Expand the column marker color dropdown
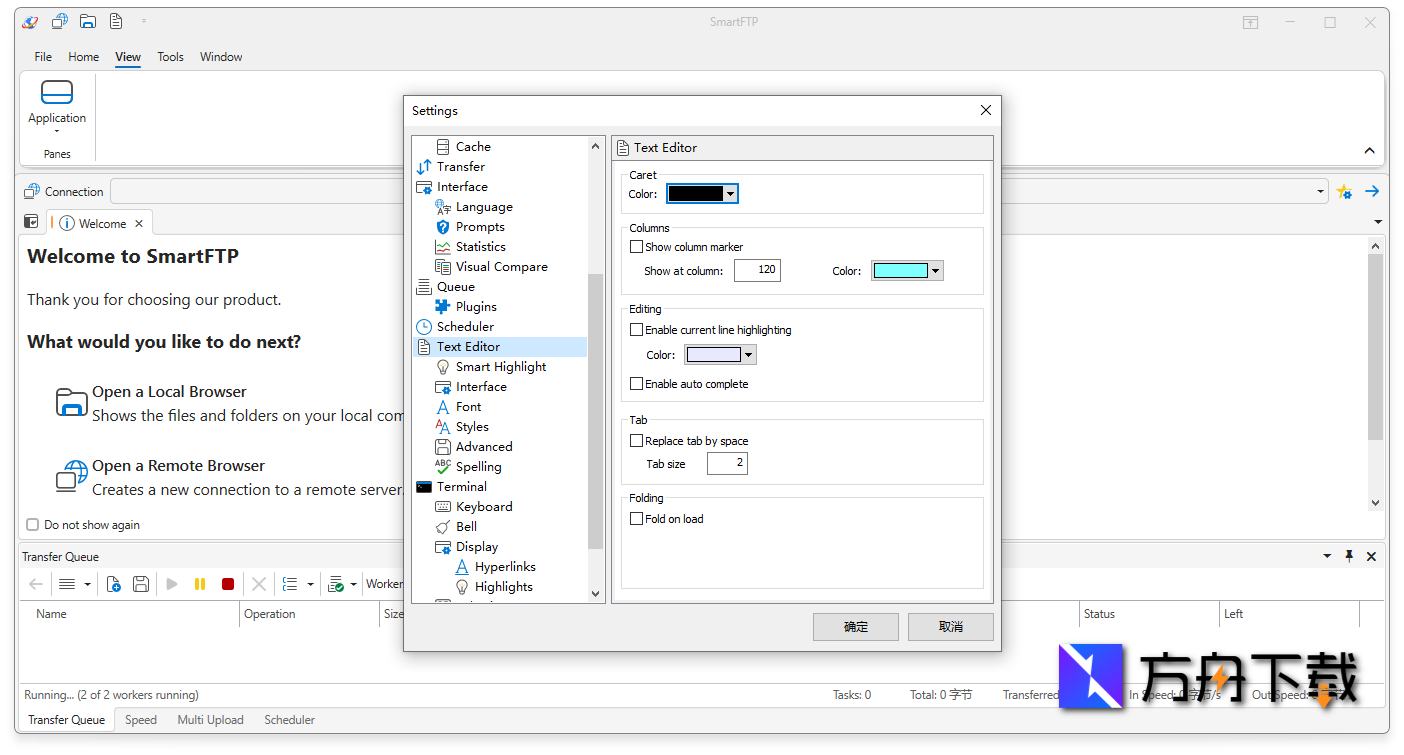 [935, 271]
